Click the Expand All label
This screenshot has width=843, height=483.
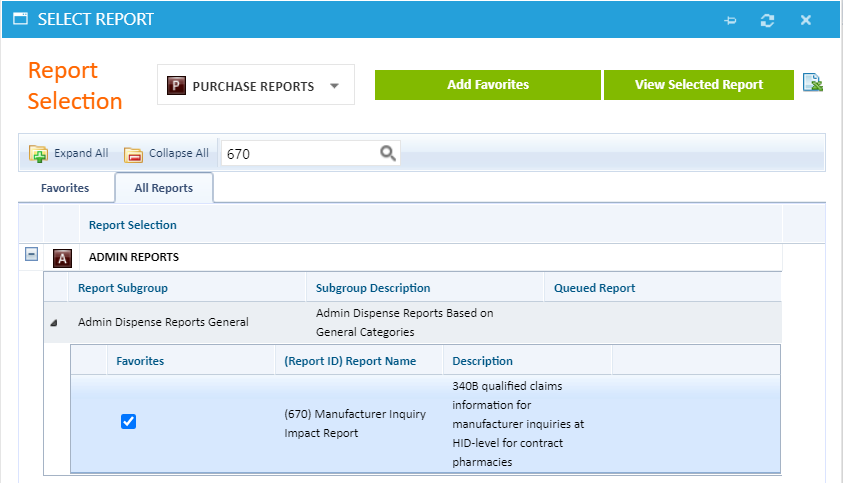pyautogui.click(x=81, y=153)
